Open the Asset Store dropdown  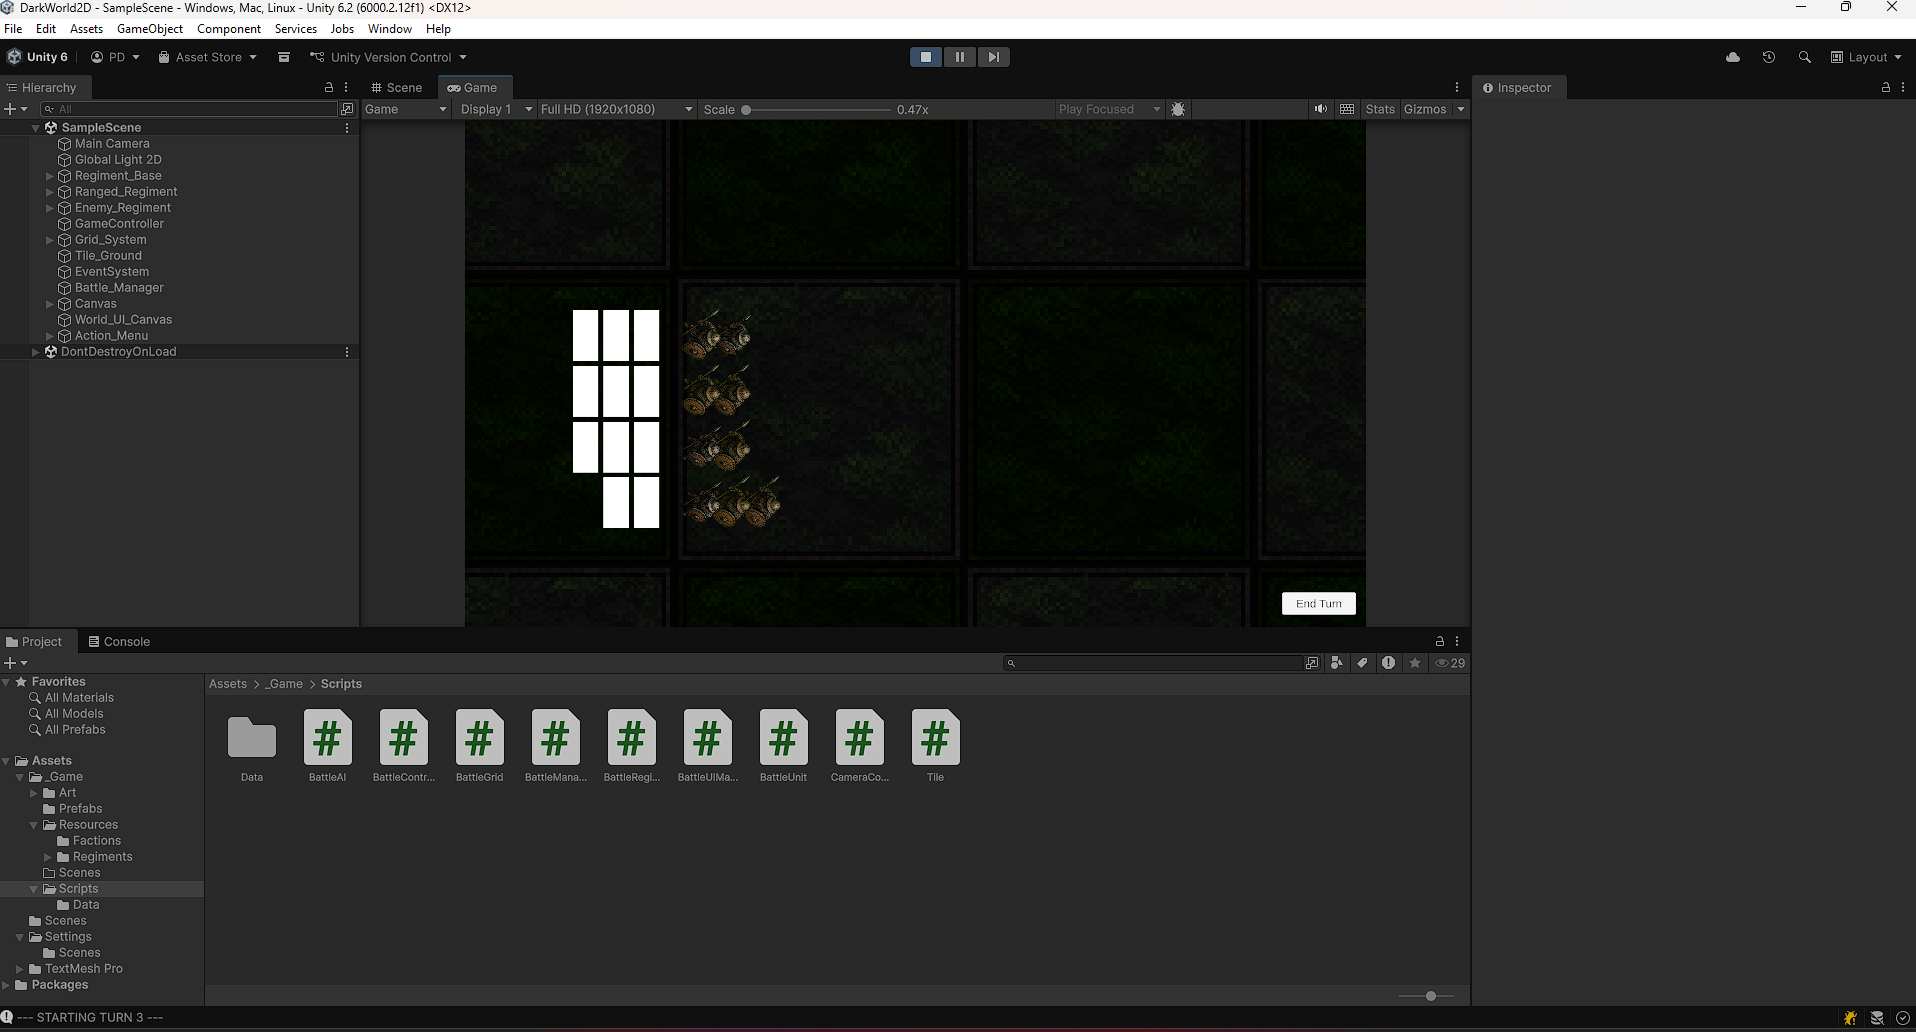(x=208, y=57)
